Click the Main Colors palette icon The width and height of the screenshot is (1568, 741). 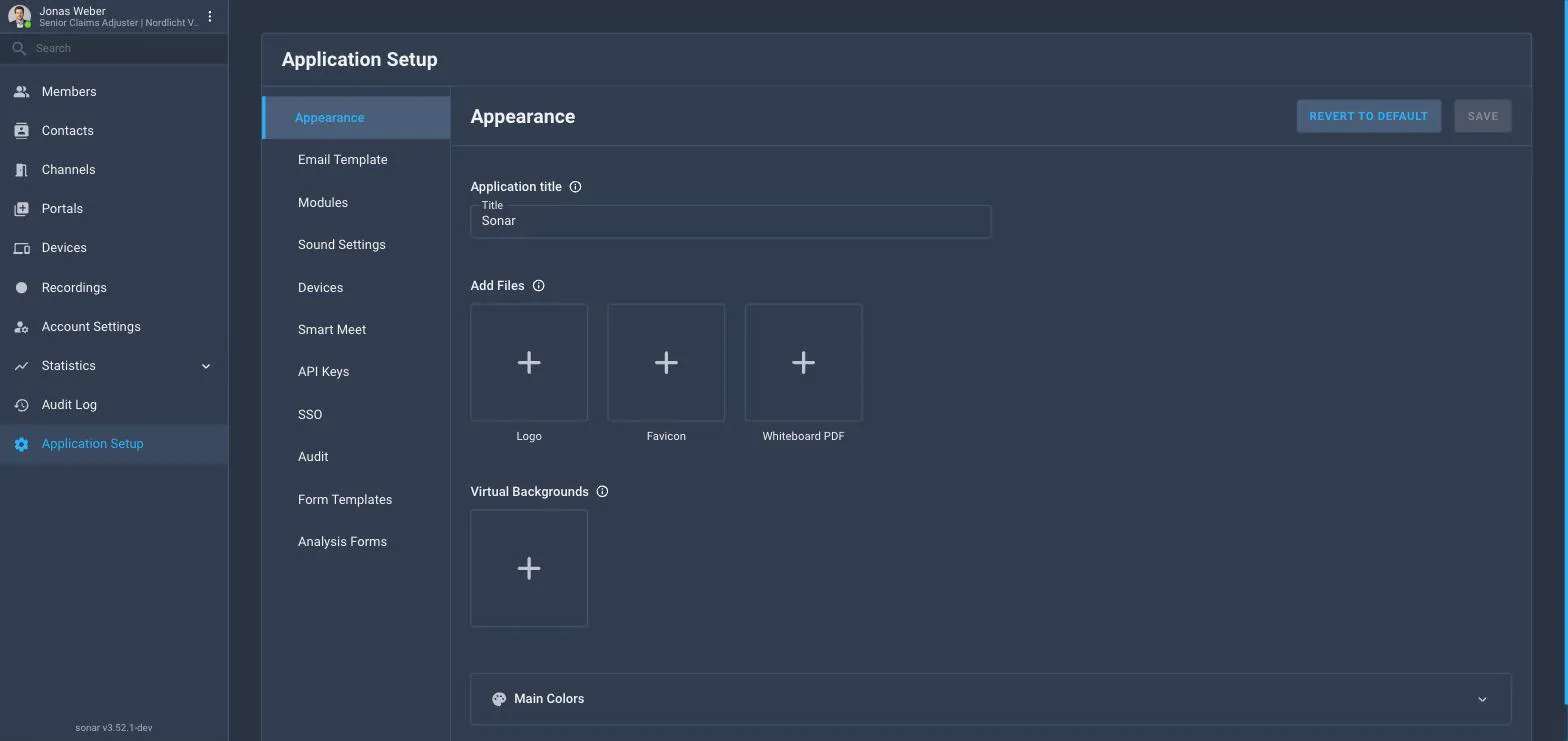click(499, 699)
